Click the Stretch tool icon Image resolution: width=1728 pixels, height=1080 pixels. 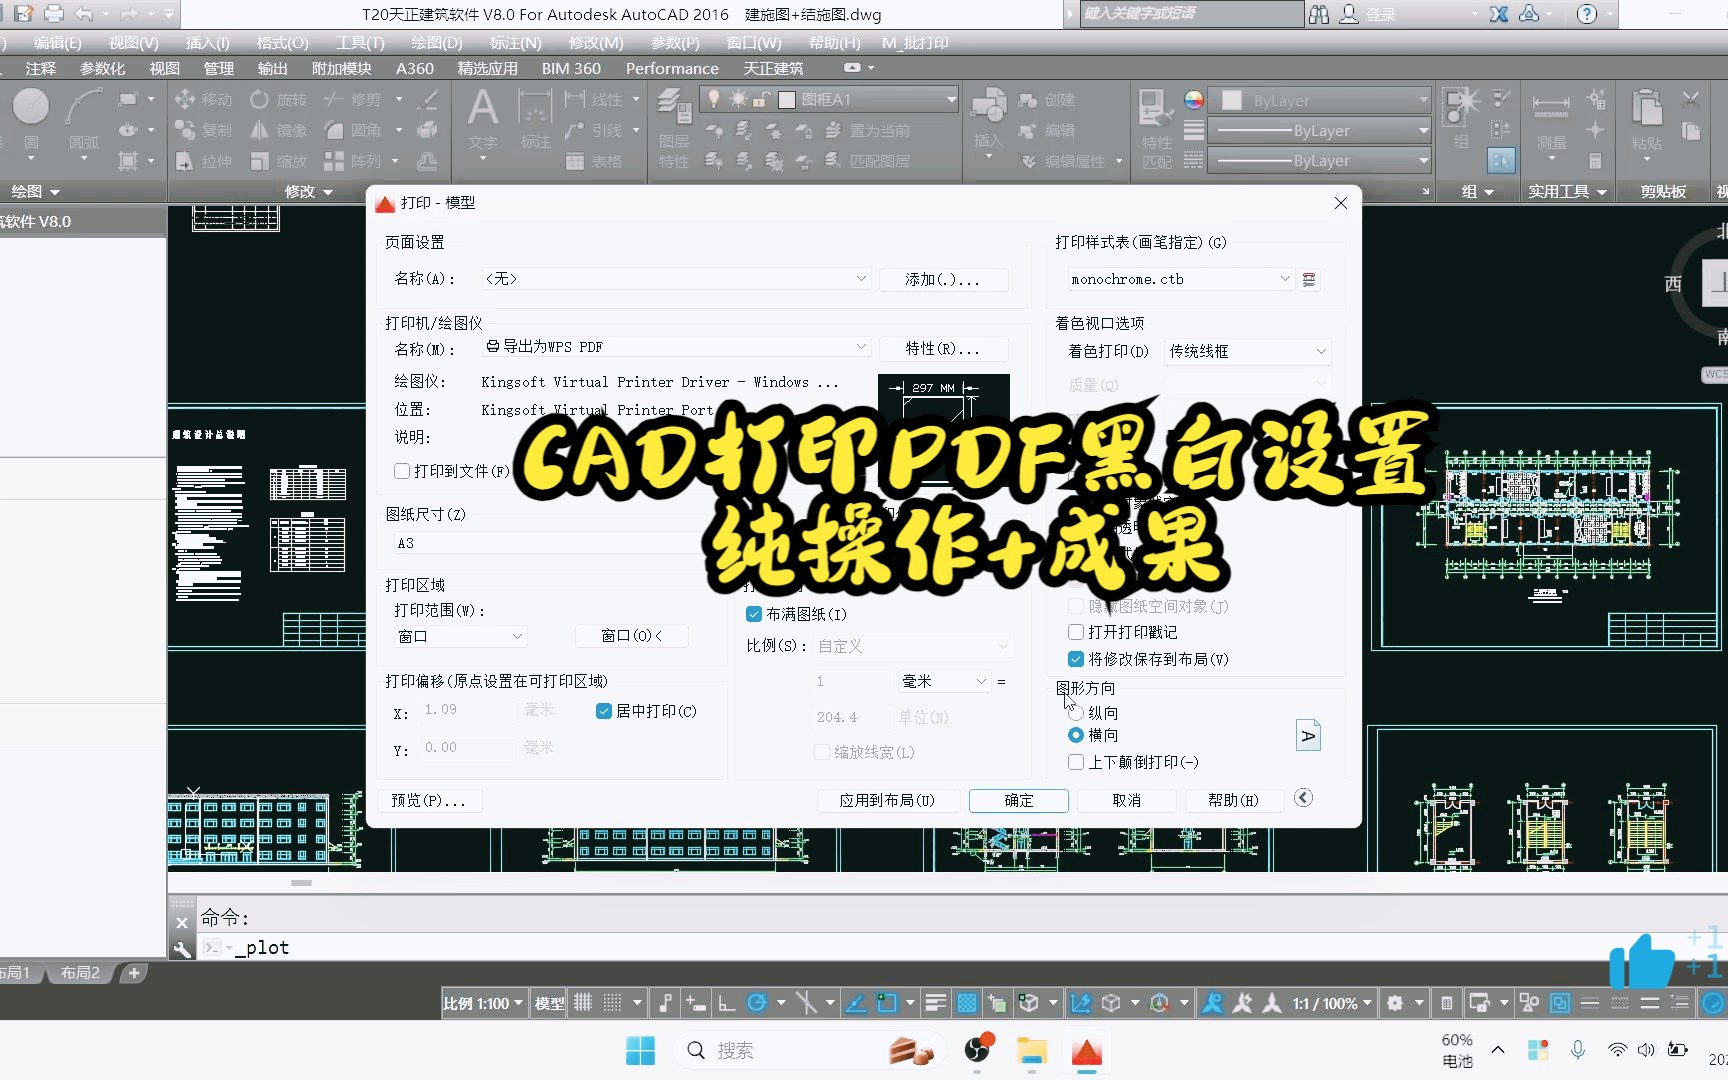185,161
